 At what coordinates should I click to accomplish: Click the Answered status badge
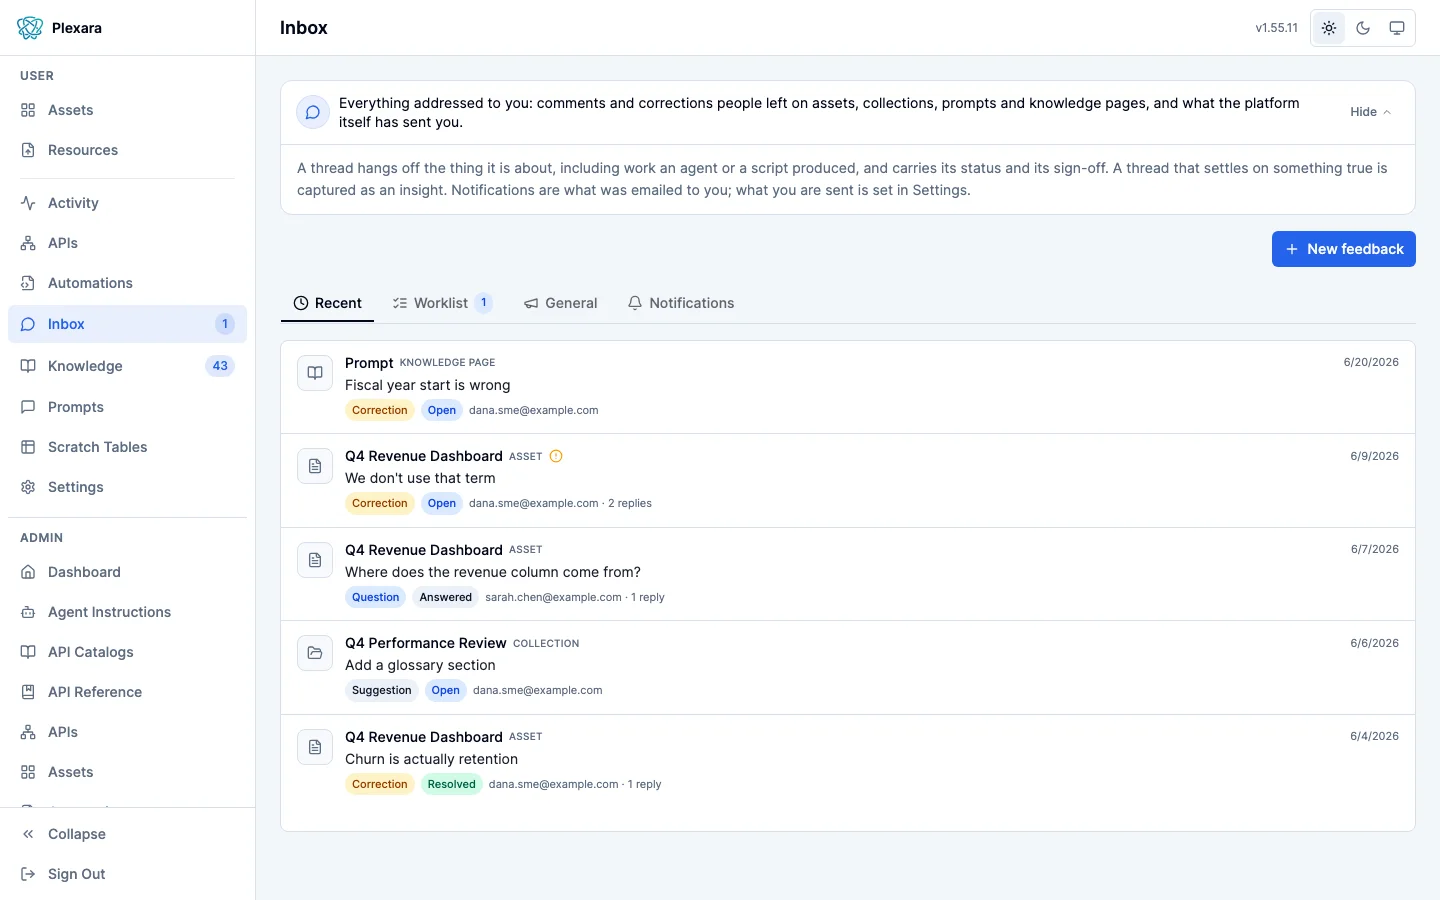pyautogui.click(x=446, y=597)
